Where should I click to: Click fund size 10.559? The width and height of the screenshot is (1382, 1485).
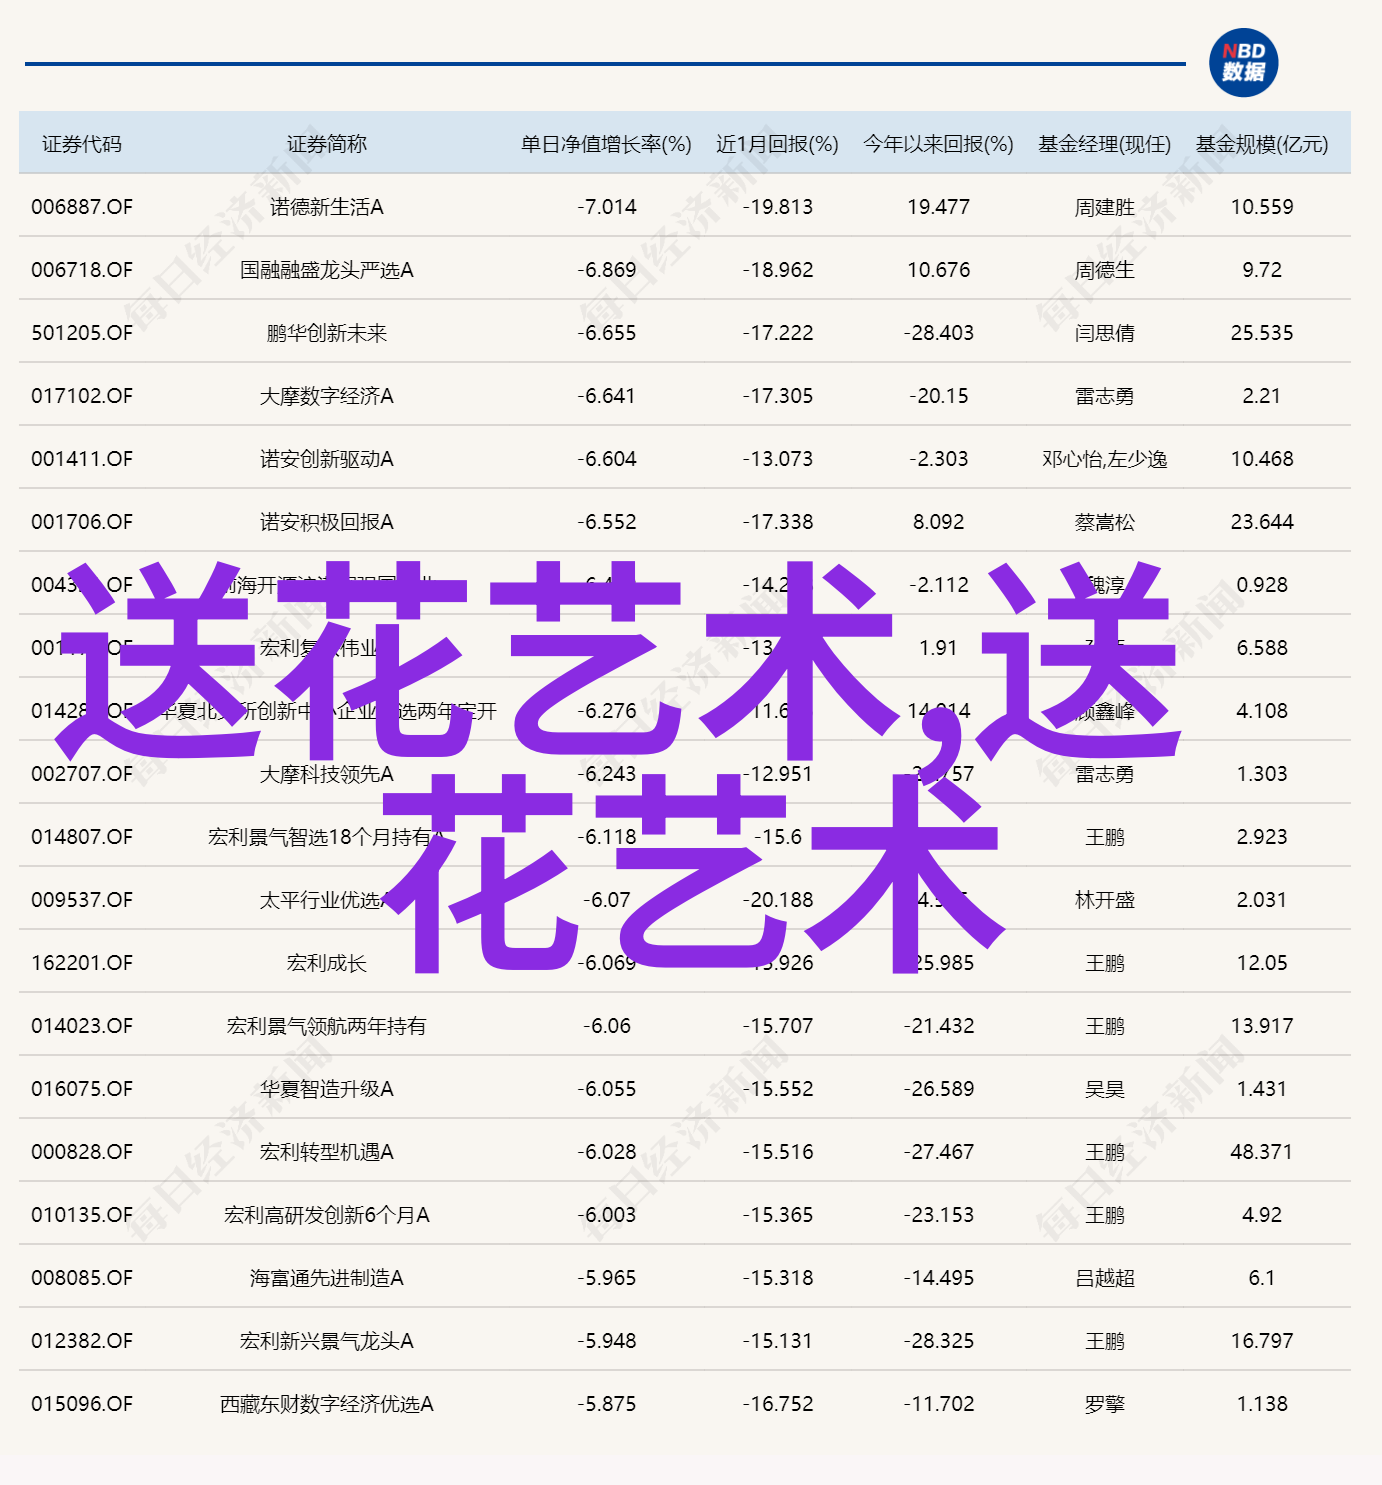tap(1262, 207)
